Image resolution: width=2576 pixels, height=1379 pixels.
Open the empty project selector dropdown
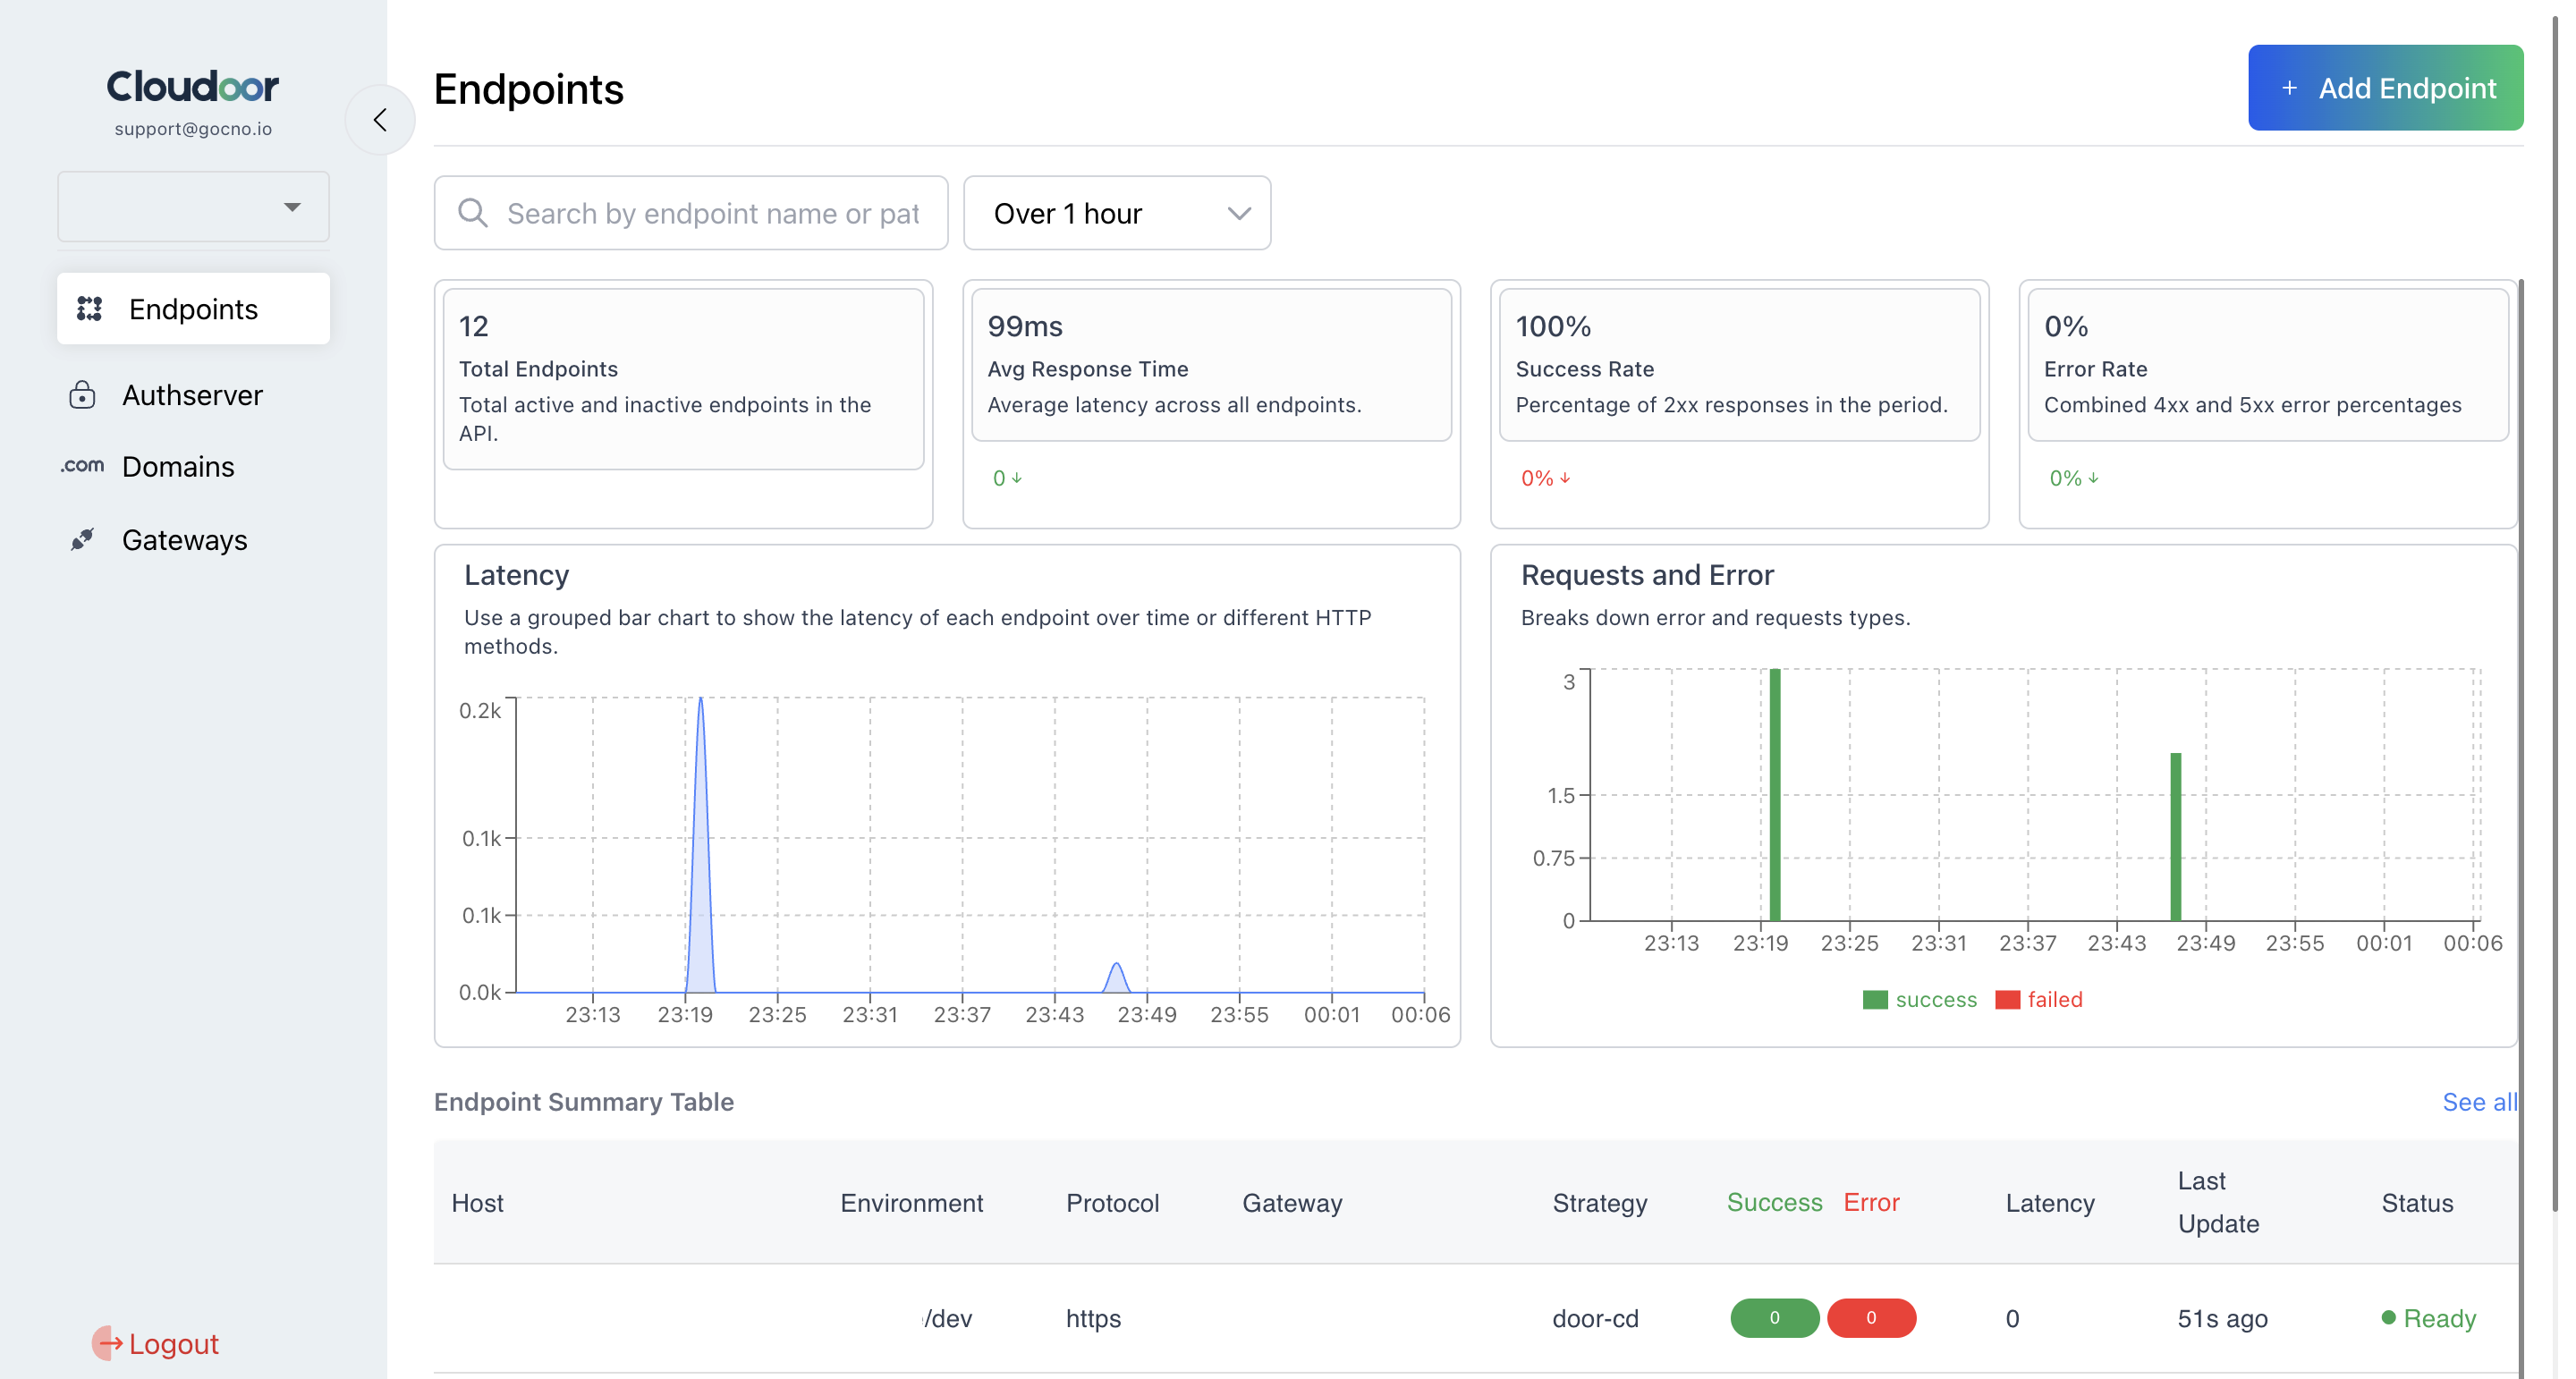click(193, 207)
